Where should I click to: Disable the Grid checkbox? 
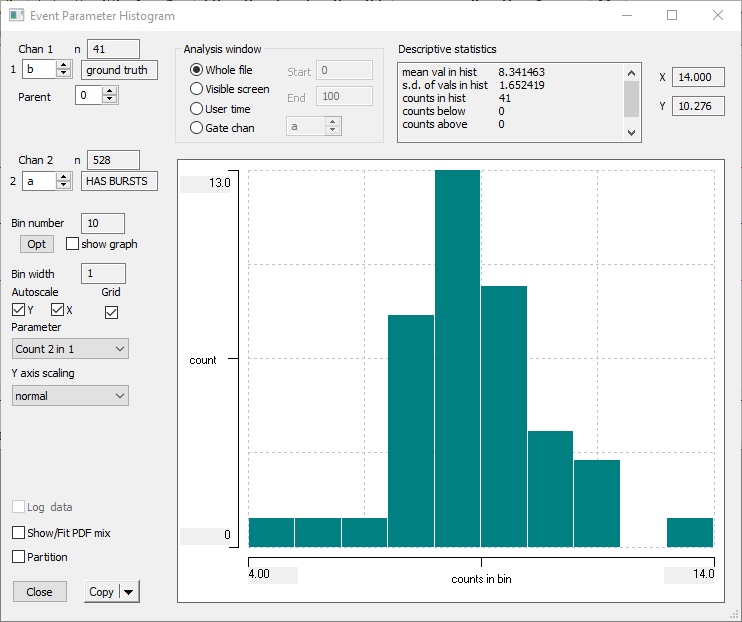pos(111,312)
